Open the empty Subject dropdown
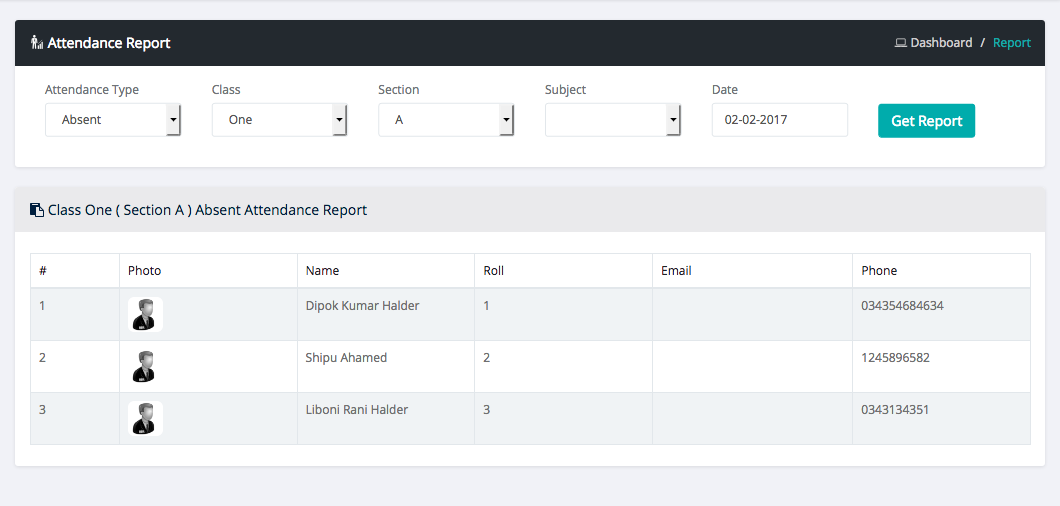Viewport: 1060px width, 506px height. coord(612,120)
